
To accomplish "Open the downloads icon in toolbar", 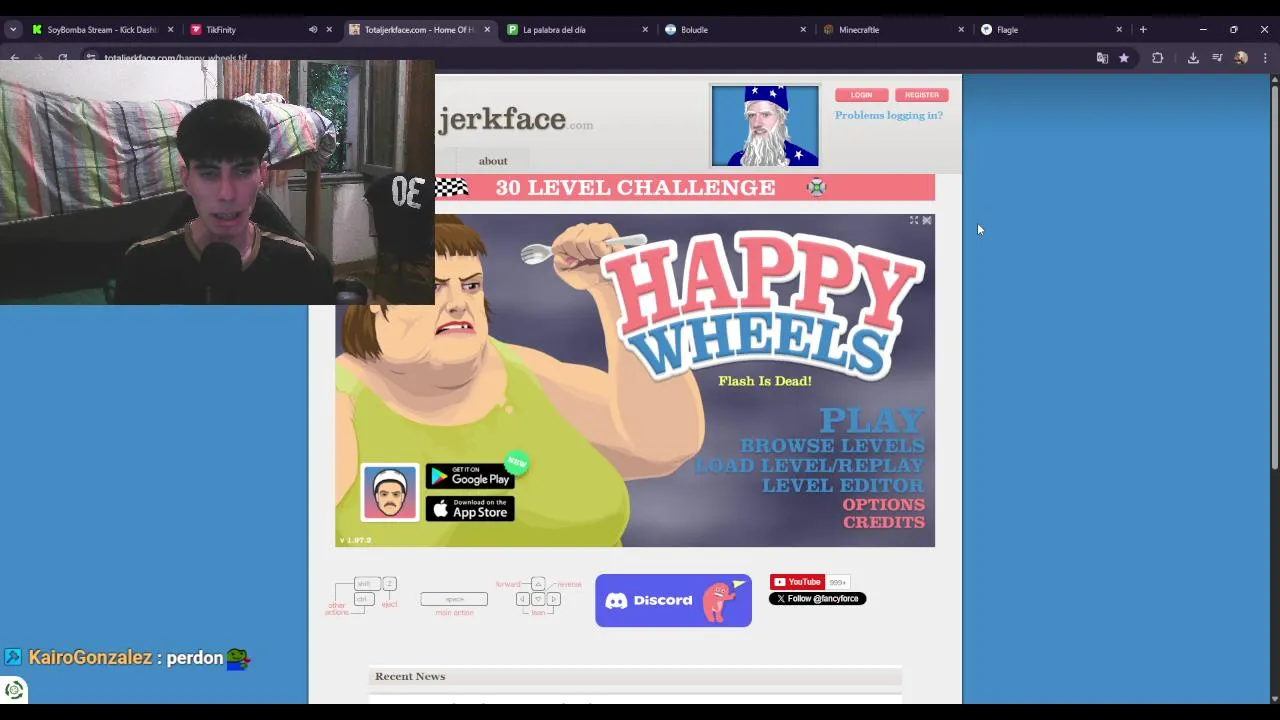I will [x=1193, y=58].
